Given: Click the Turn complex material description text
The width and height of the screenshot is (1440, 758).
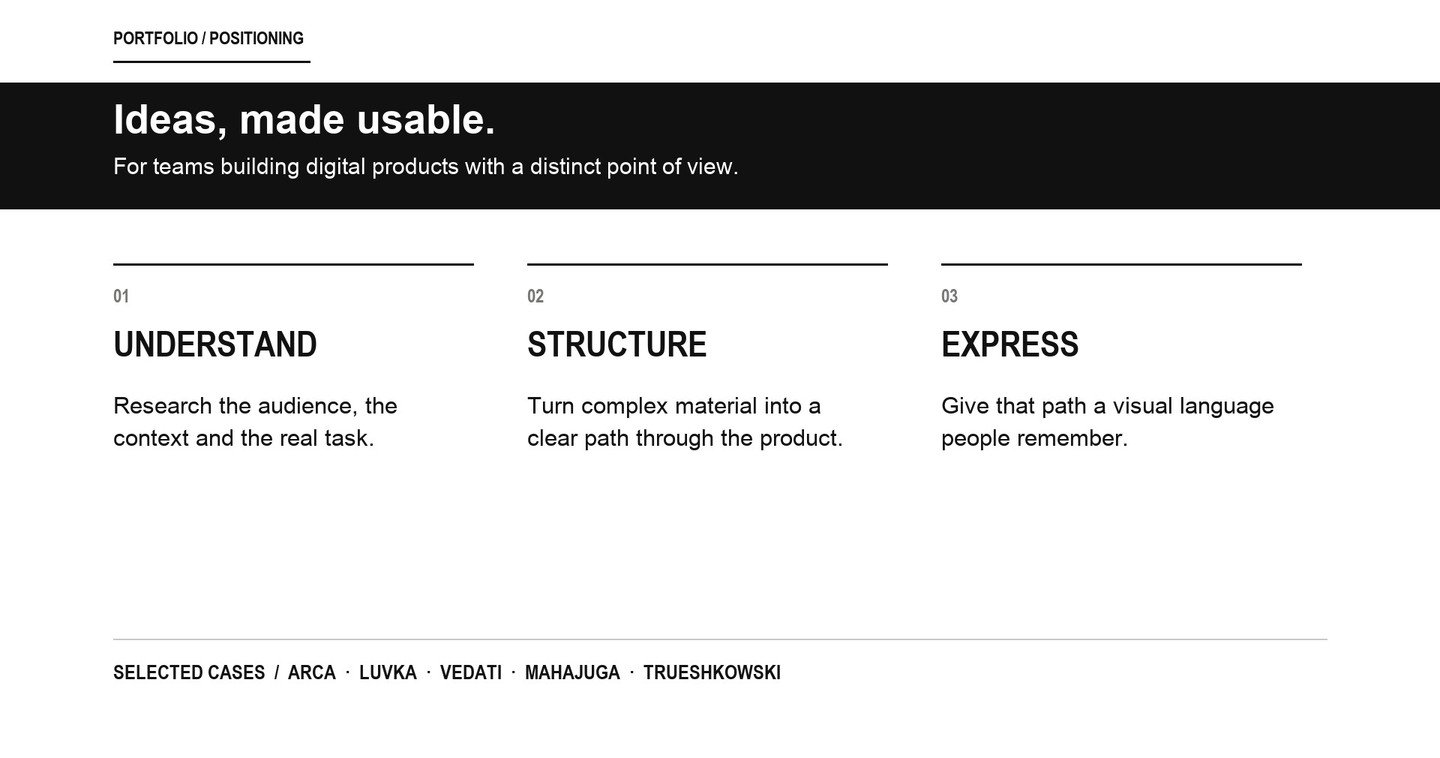Looking at the screenshot, I should (685, 422).
